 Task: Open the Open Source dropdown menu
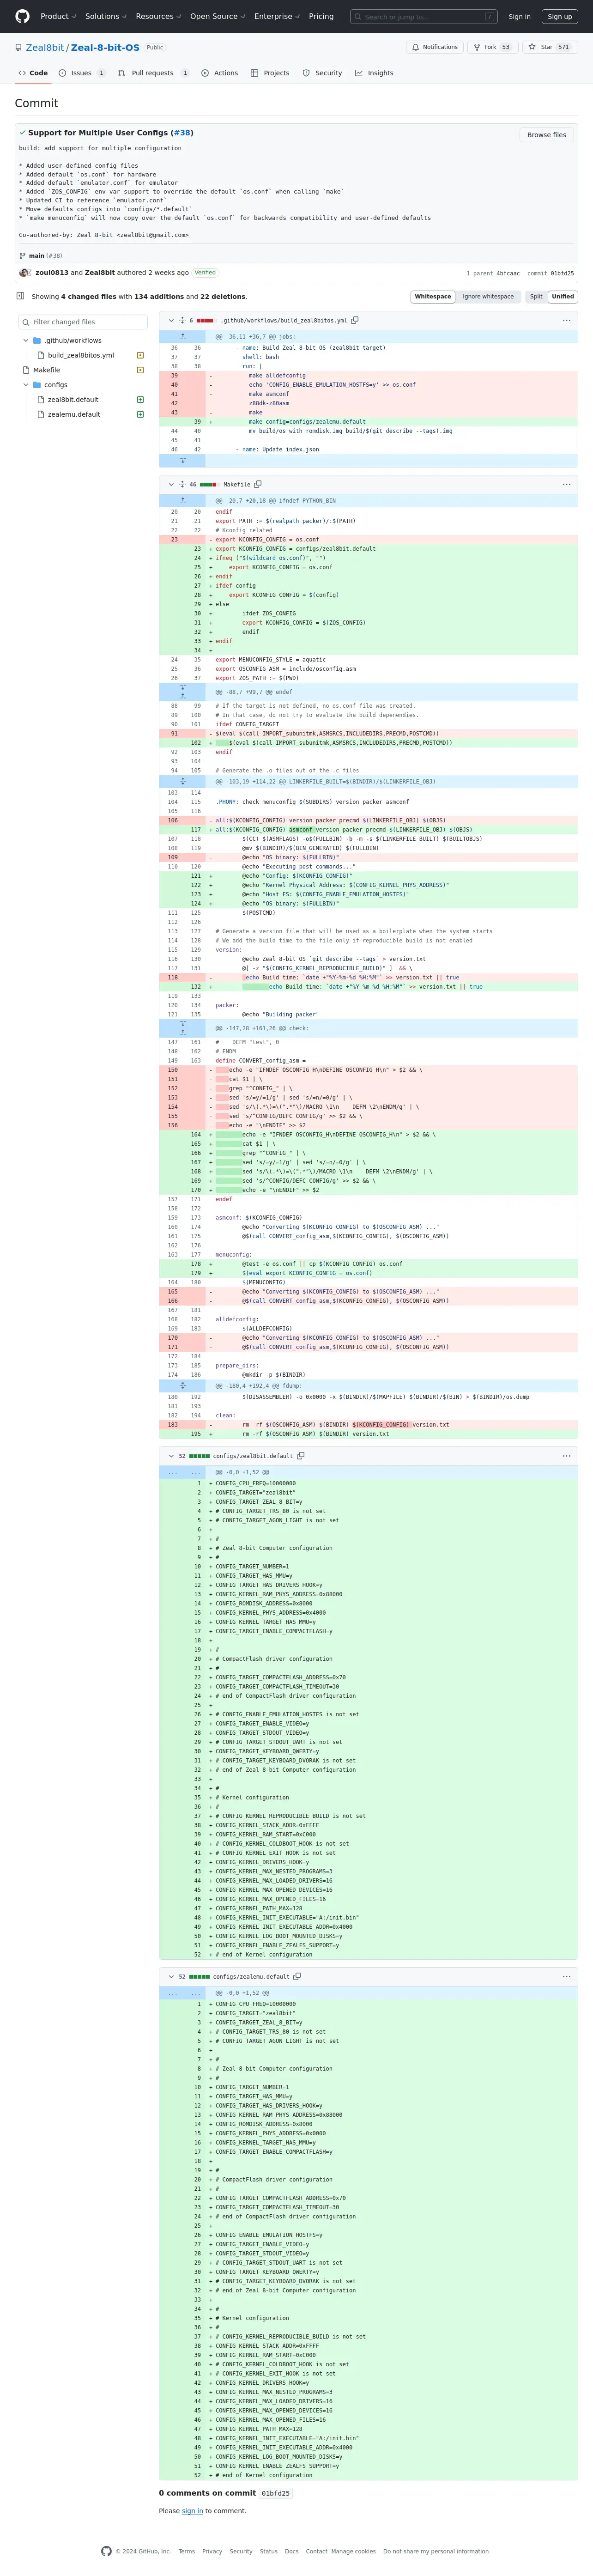(x=218, y=16)
